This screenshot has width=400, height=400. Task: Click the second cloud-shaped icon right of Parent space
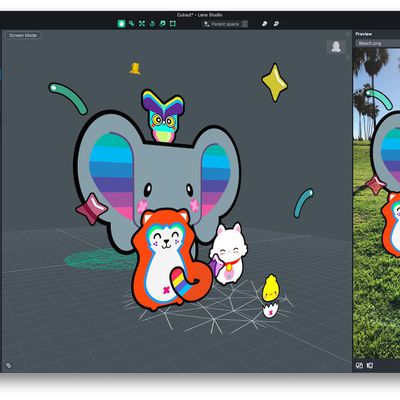(x=276, y=24)
